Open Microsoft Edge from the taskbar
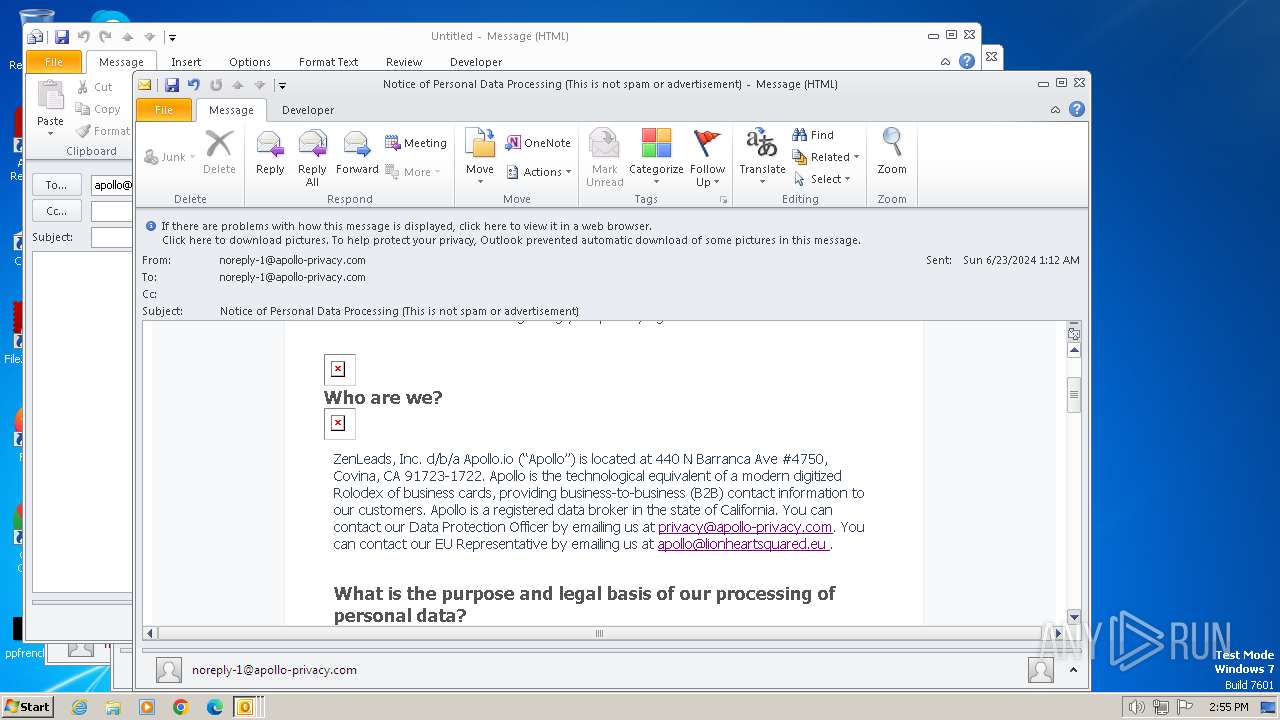This screenshot has height=720, width=1280. coord(215,707)
